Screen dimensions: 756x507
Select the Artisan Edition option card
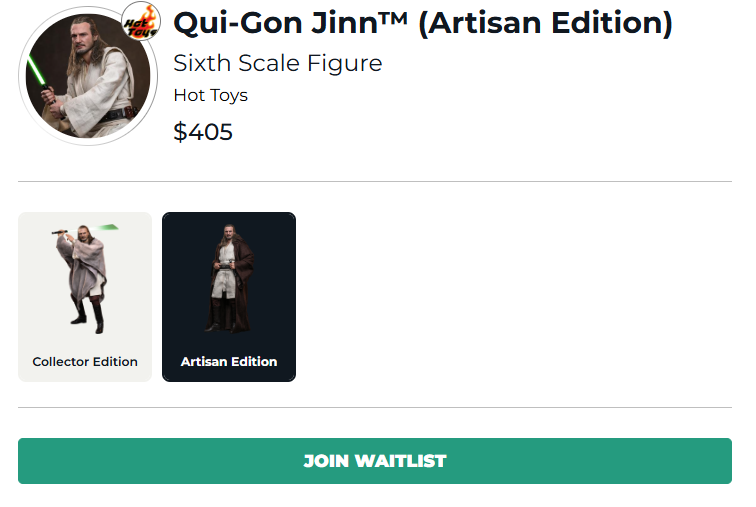(x=229, y=297)
